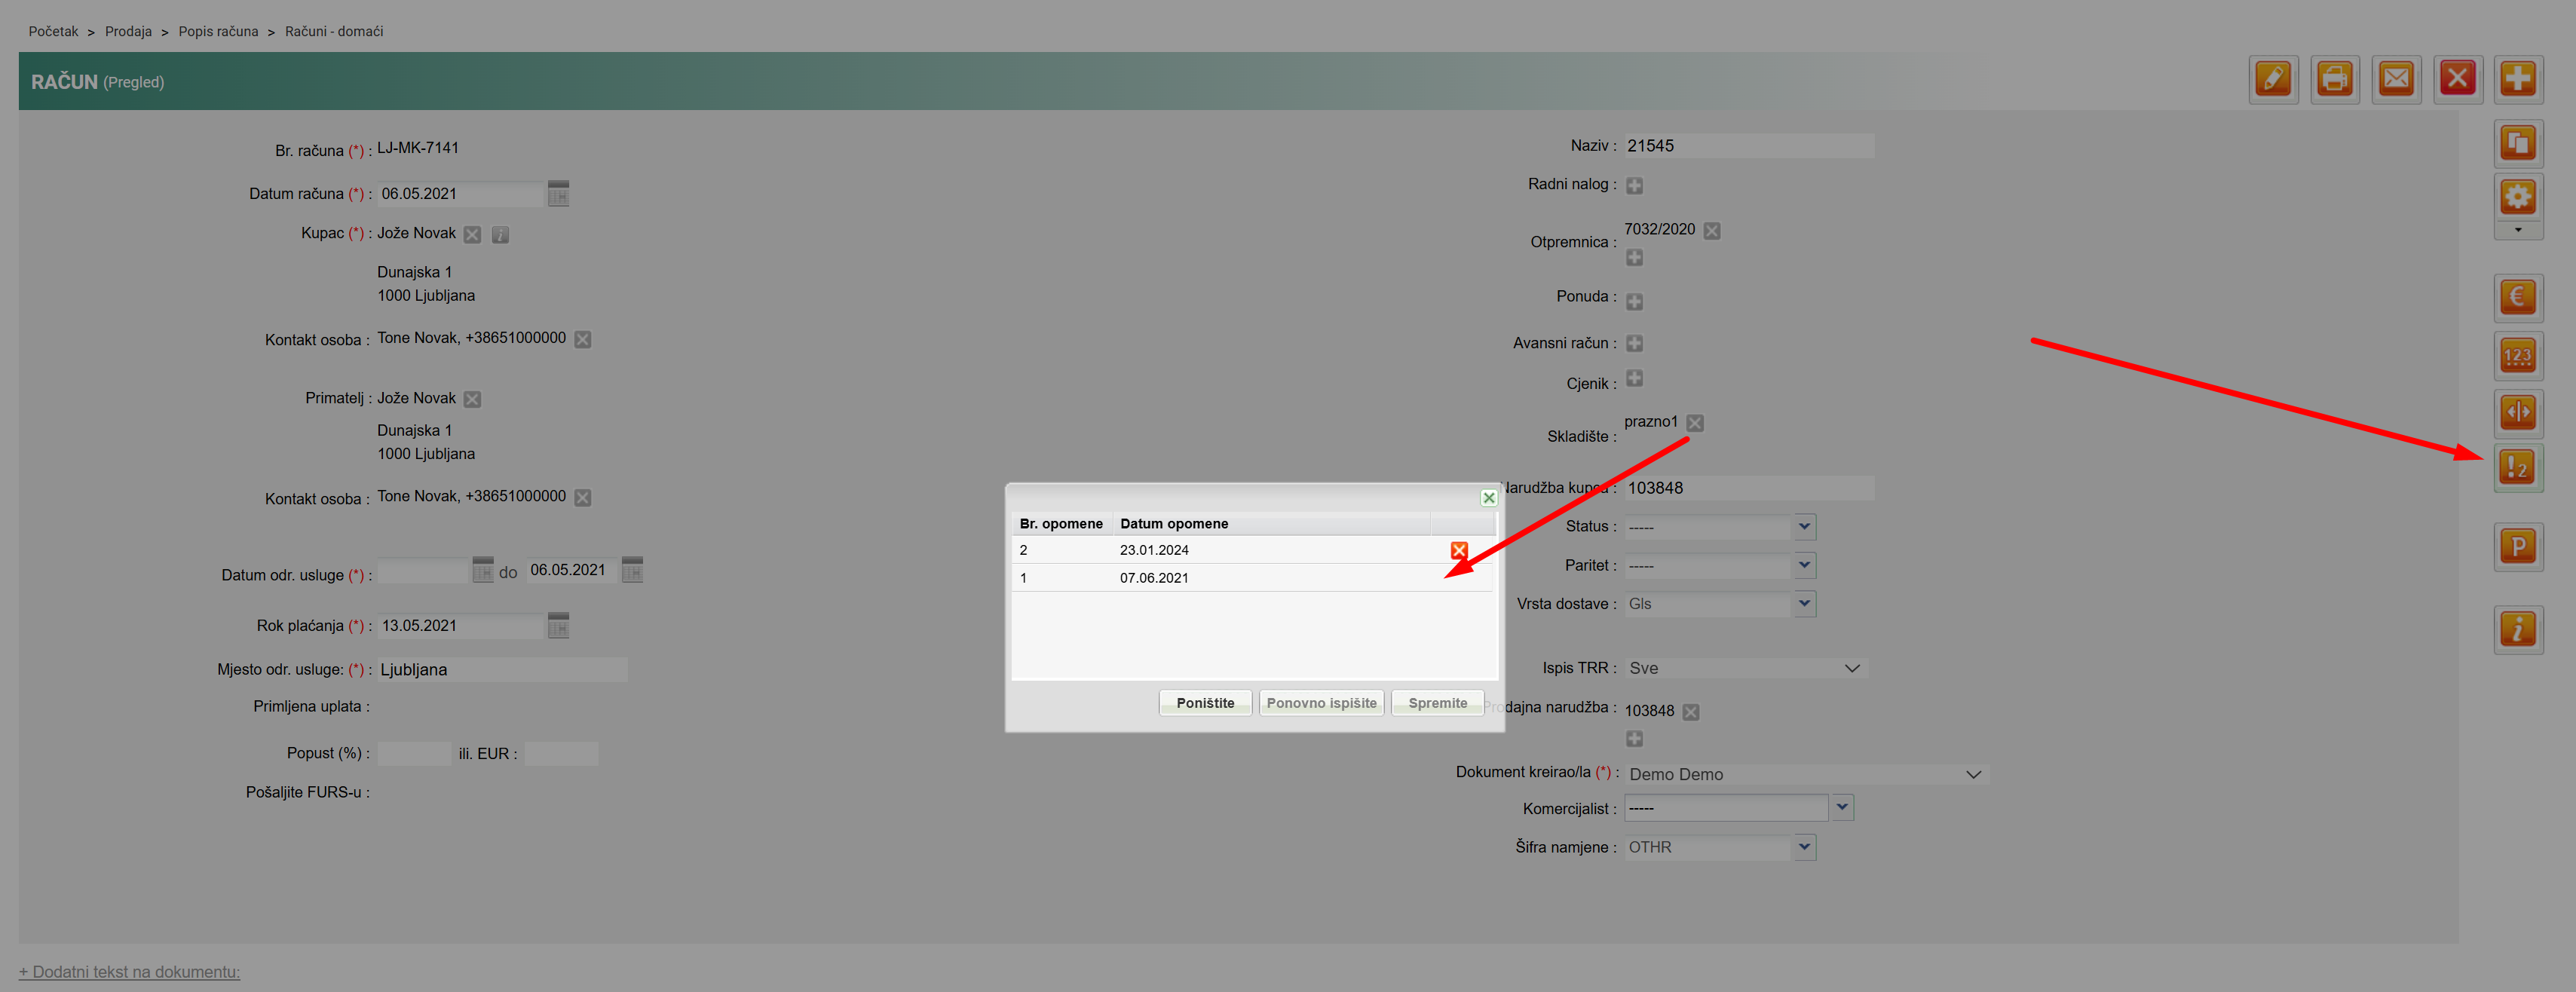2576x992 pixels.
Task: Open Popis računa breadcrumb link
Action: [x=218, y=32]
